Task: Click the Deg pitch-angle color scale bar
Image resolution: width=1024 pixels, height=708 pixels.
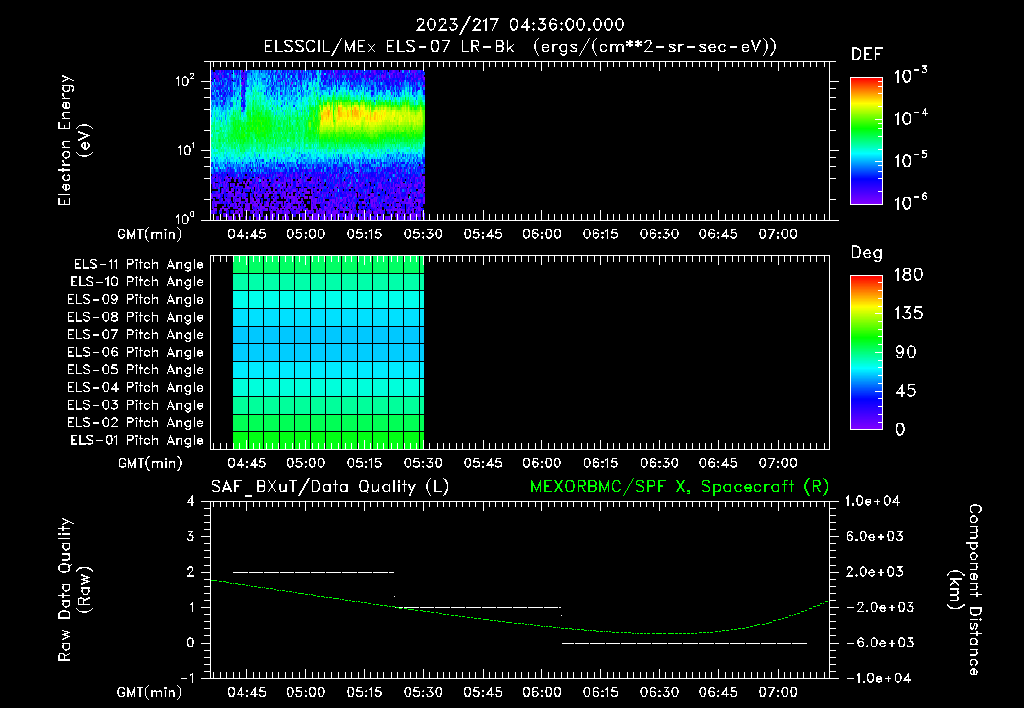Action: [x=866, y=353]
